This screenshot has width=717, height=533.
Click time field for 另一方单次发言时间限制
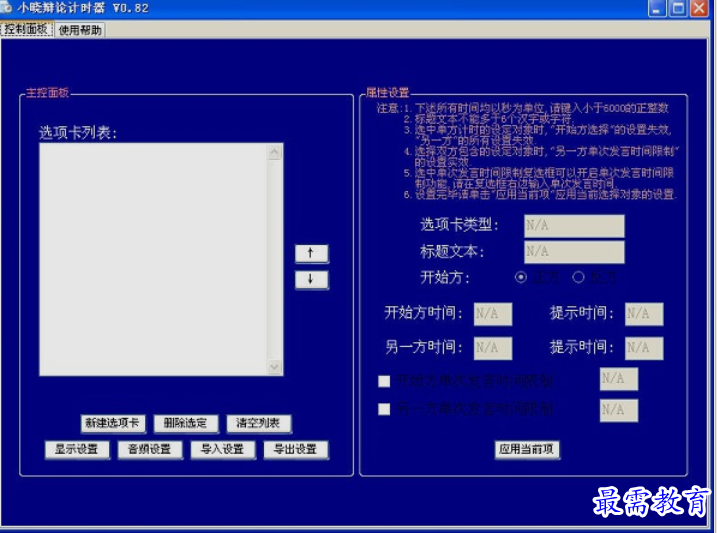pos(619,410)
